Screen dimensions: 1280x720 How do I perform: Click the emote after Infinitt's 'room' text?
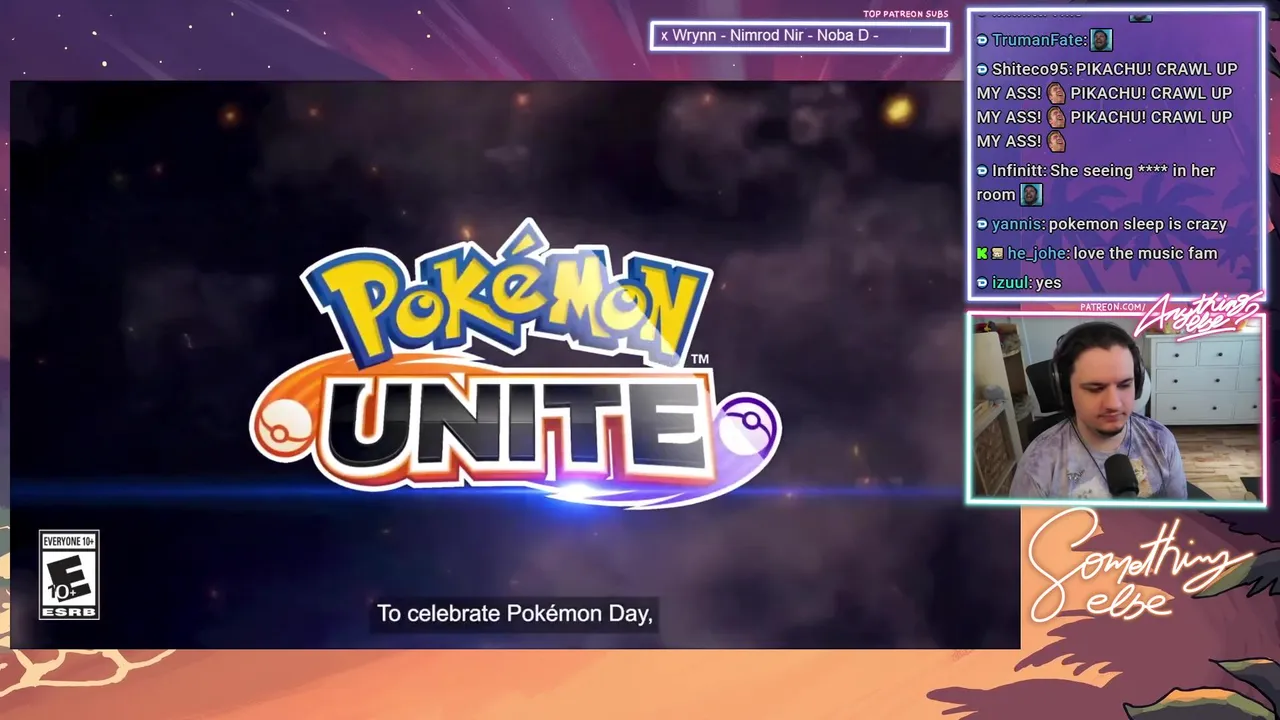[x=1031, y=195]
